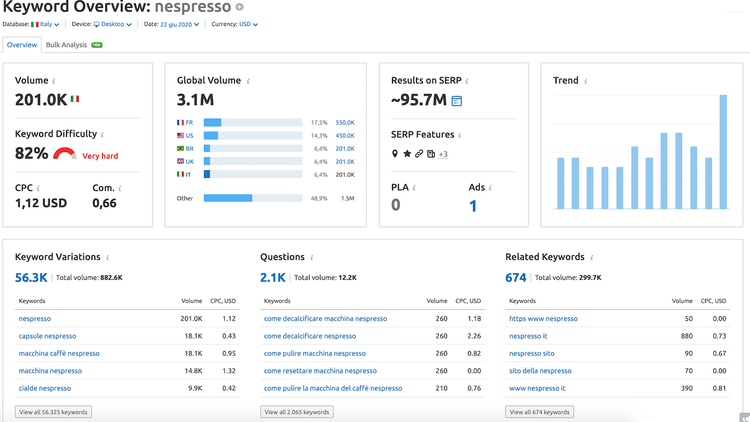Click the info icon next to Ads
750x422 pixels.
click(490, 188)
